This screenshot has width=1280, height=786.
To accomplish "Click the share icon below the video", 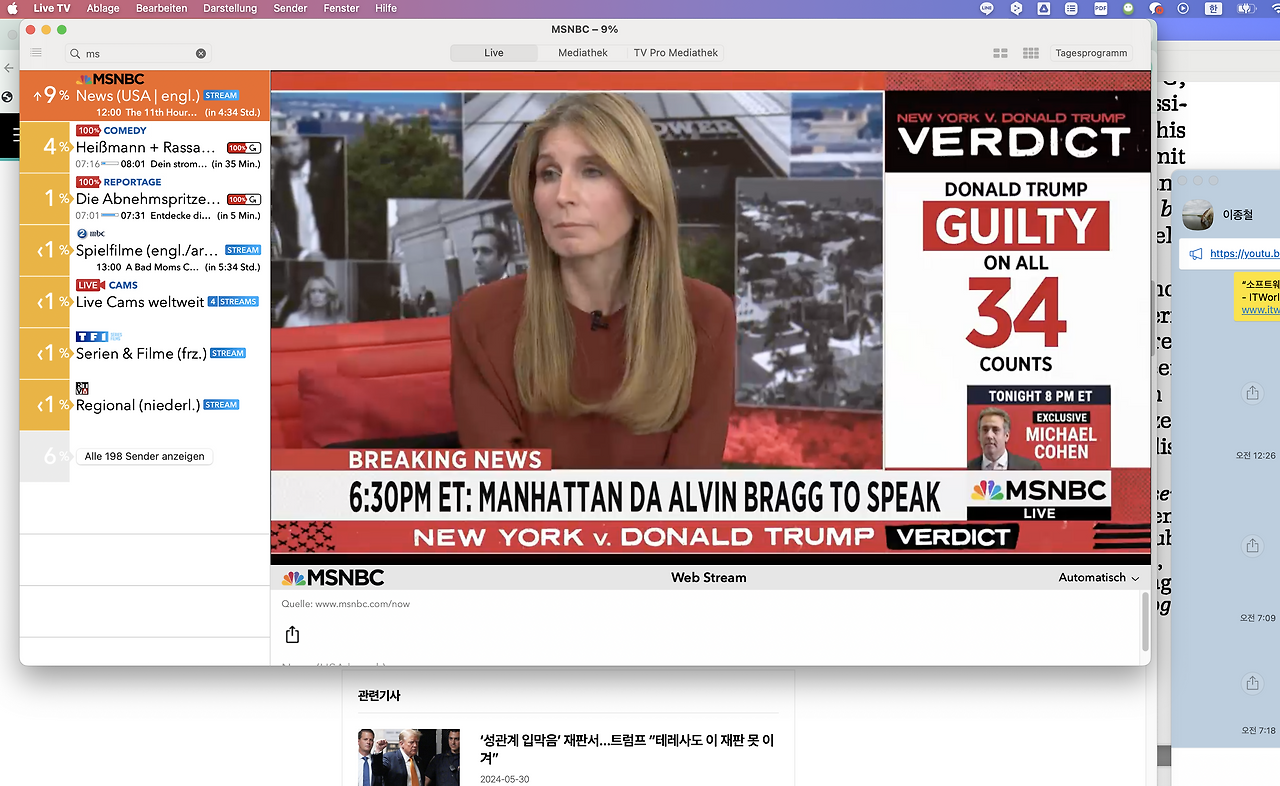I will [x=292, y=635].
